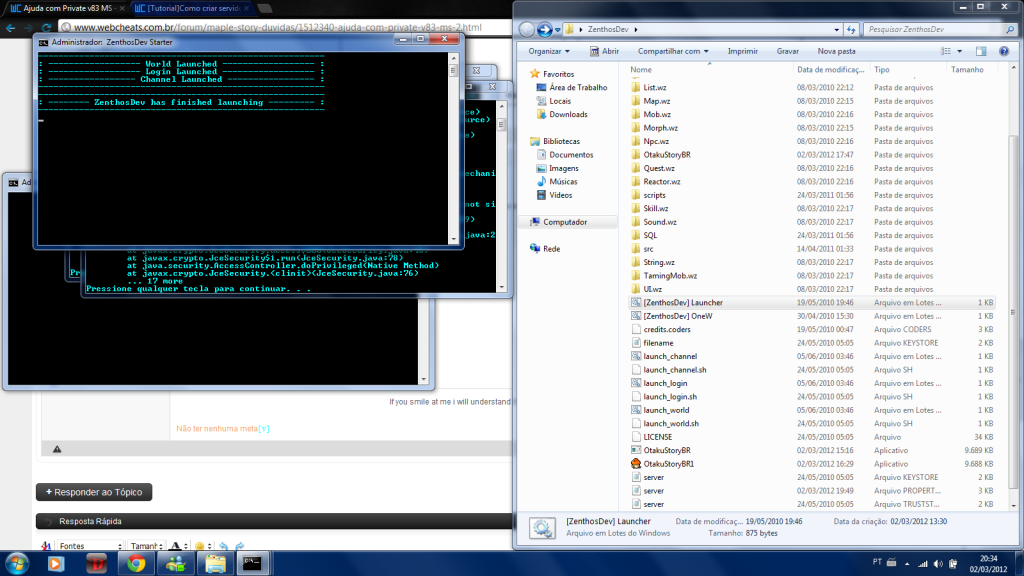1024x576 pixels.
Task: Click the Explorer back arrow button
Action: pos(528,29)
